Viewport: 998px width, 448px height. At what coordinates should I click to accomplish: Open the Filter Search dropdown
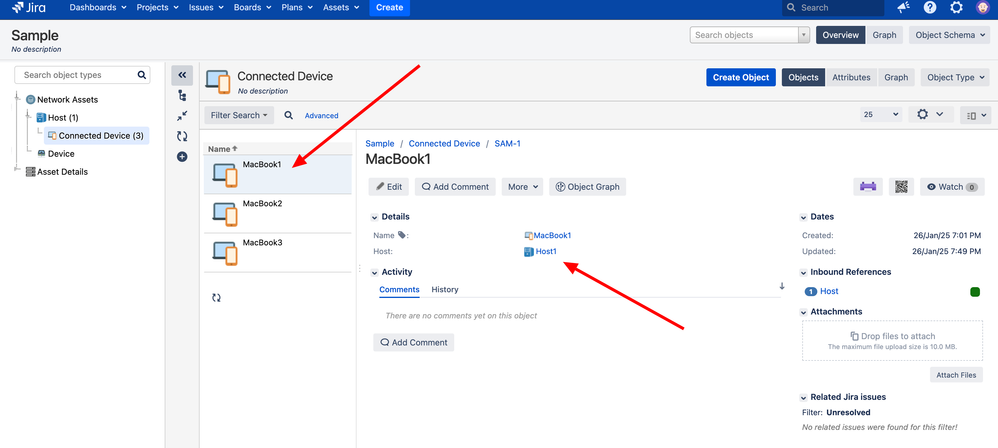pyautogui.click(x=239, y=115)
